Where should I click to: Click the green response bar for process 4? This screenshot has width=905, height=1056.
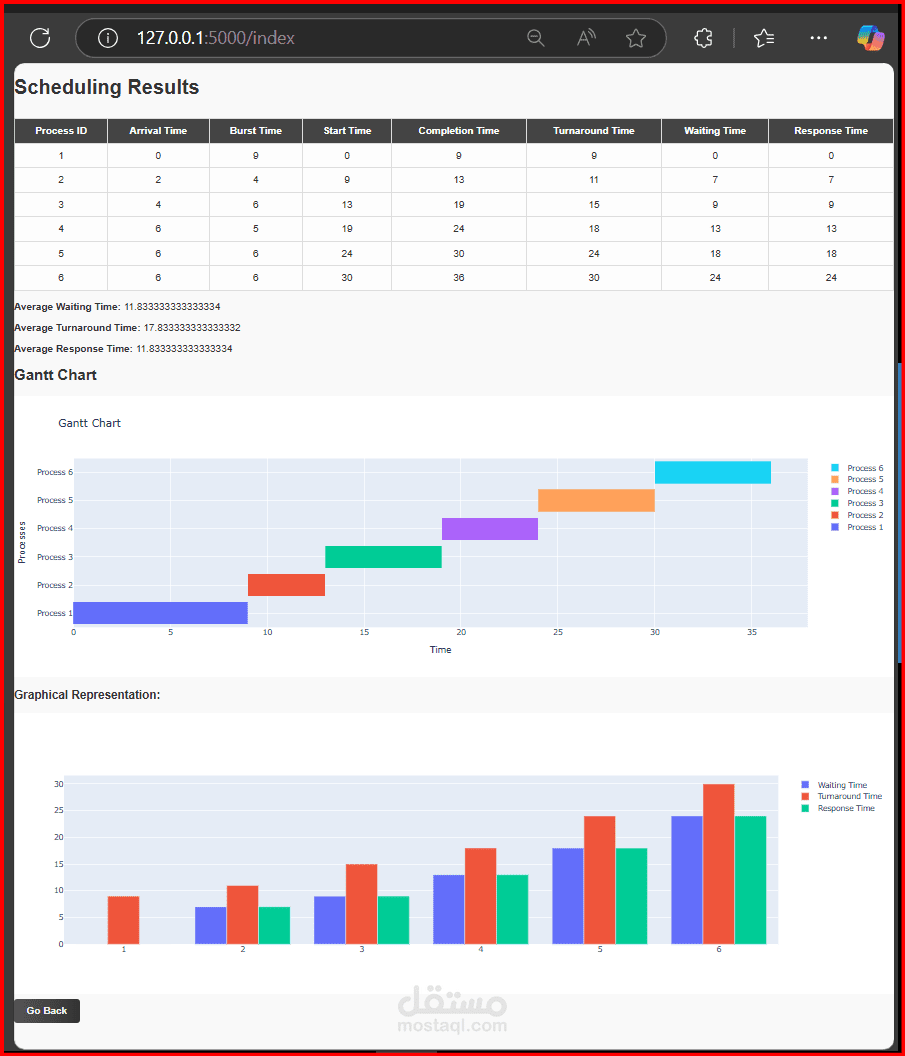(x=512, y=909)
